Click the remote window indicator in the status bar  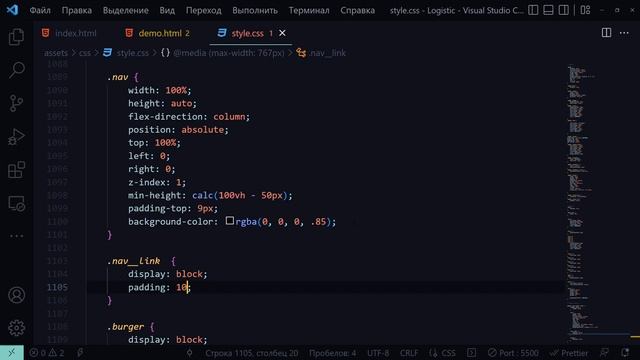[x=12, y=353]
